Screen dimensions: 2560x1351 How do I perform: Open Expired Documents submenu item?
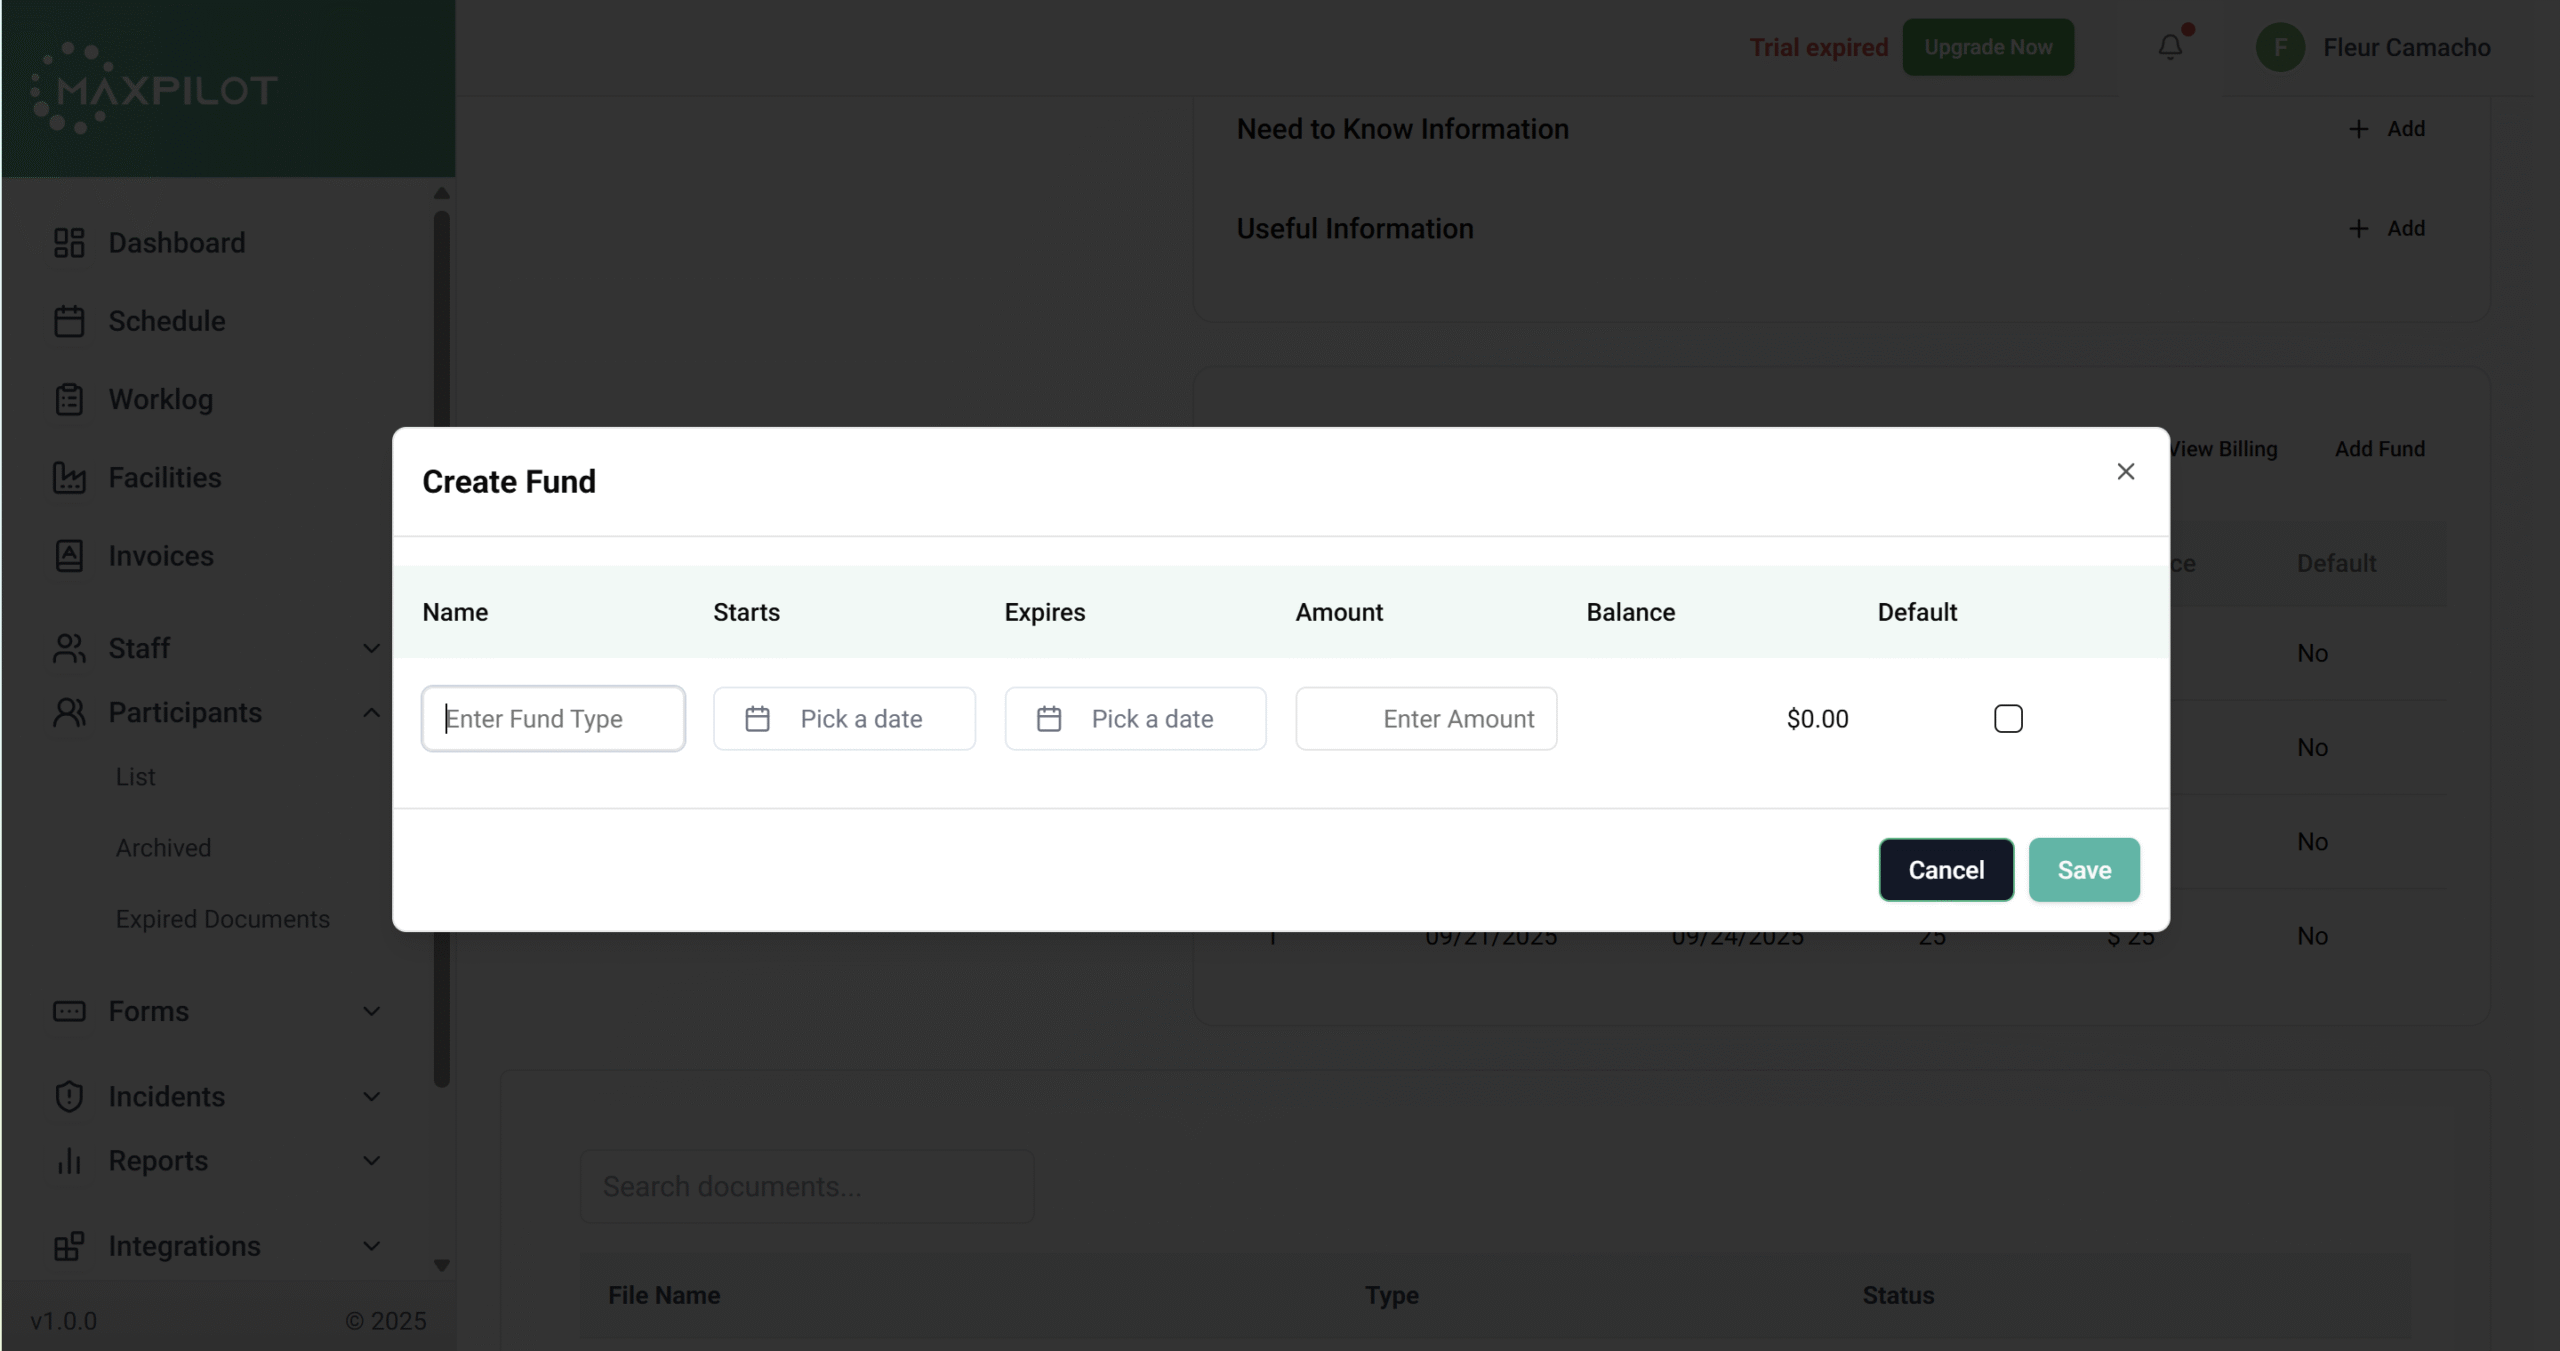pyautogui.click(x=222, y=919)
